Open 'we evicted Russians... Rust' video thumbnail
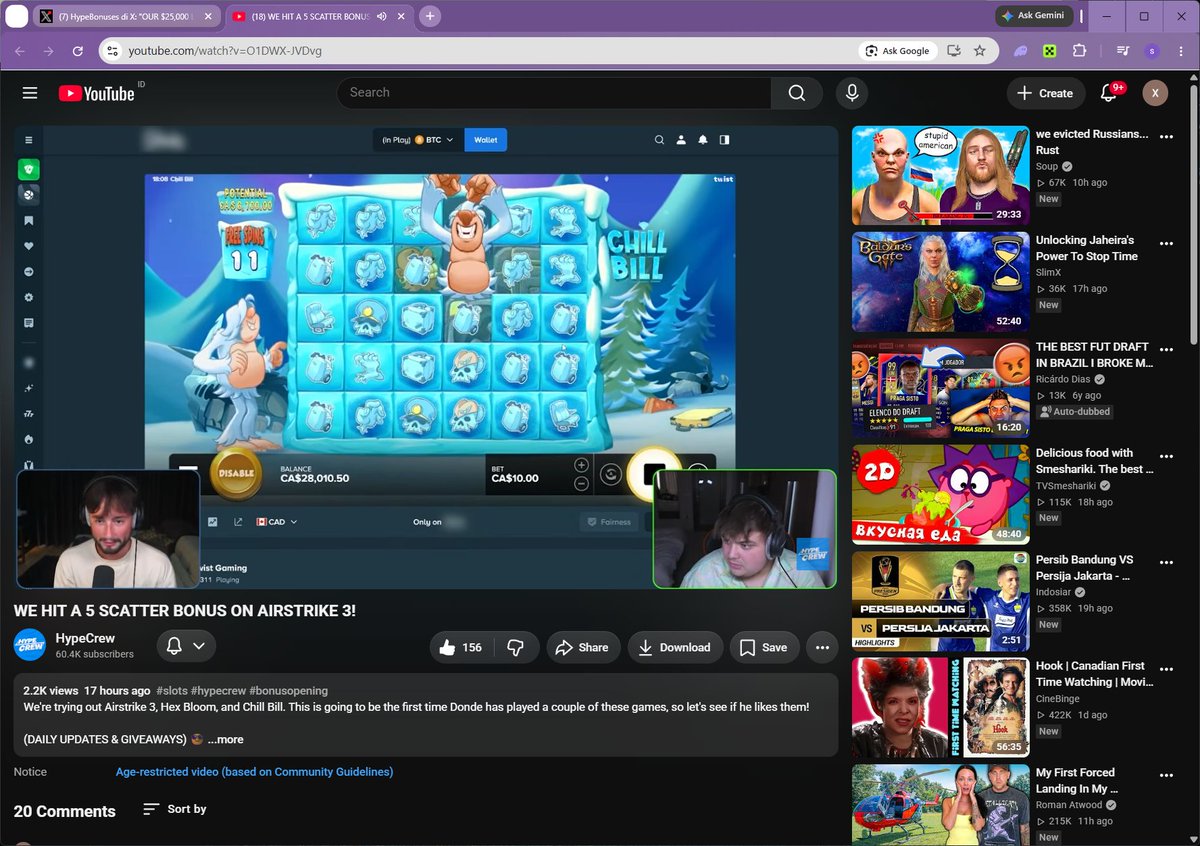Screen dimensions: 1200x846 pos(940,175)
